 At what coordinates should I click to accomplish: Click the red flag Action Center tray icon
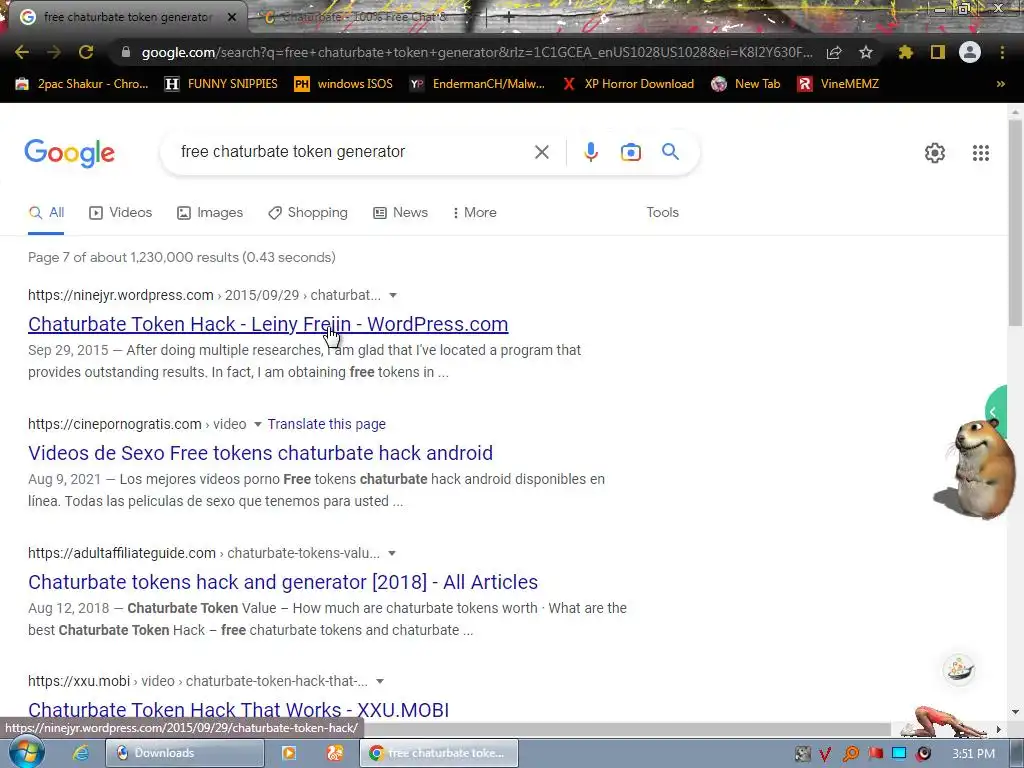[875, 754]
